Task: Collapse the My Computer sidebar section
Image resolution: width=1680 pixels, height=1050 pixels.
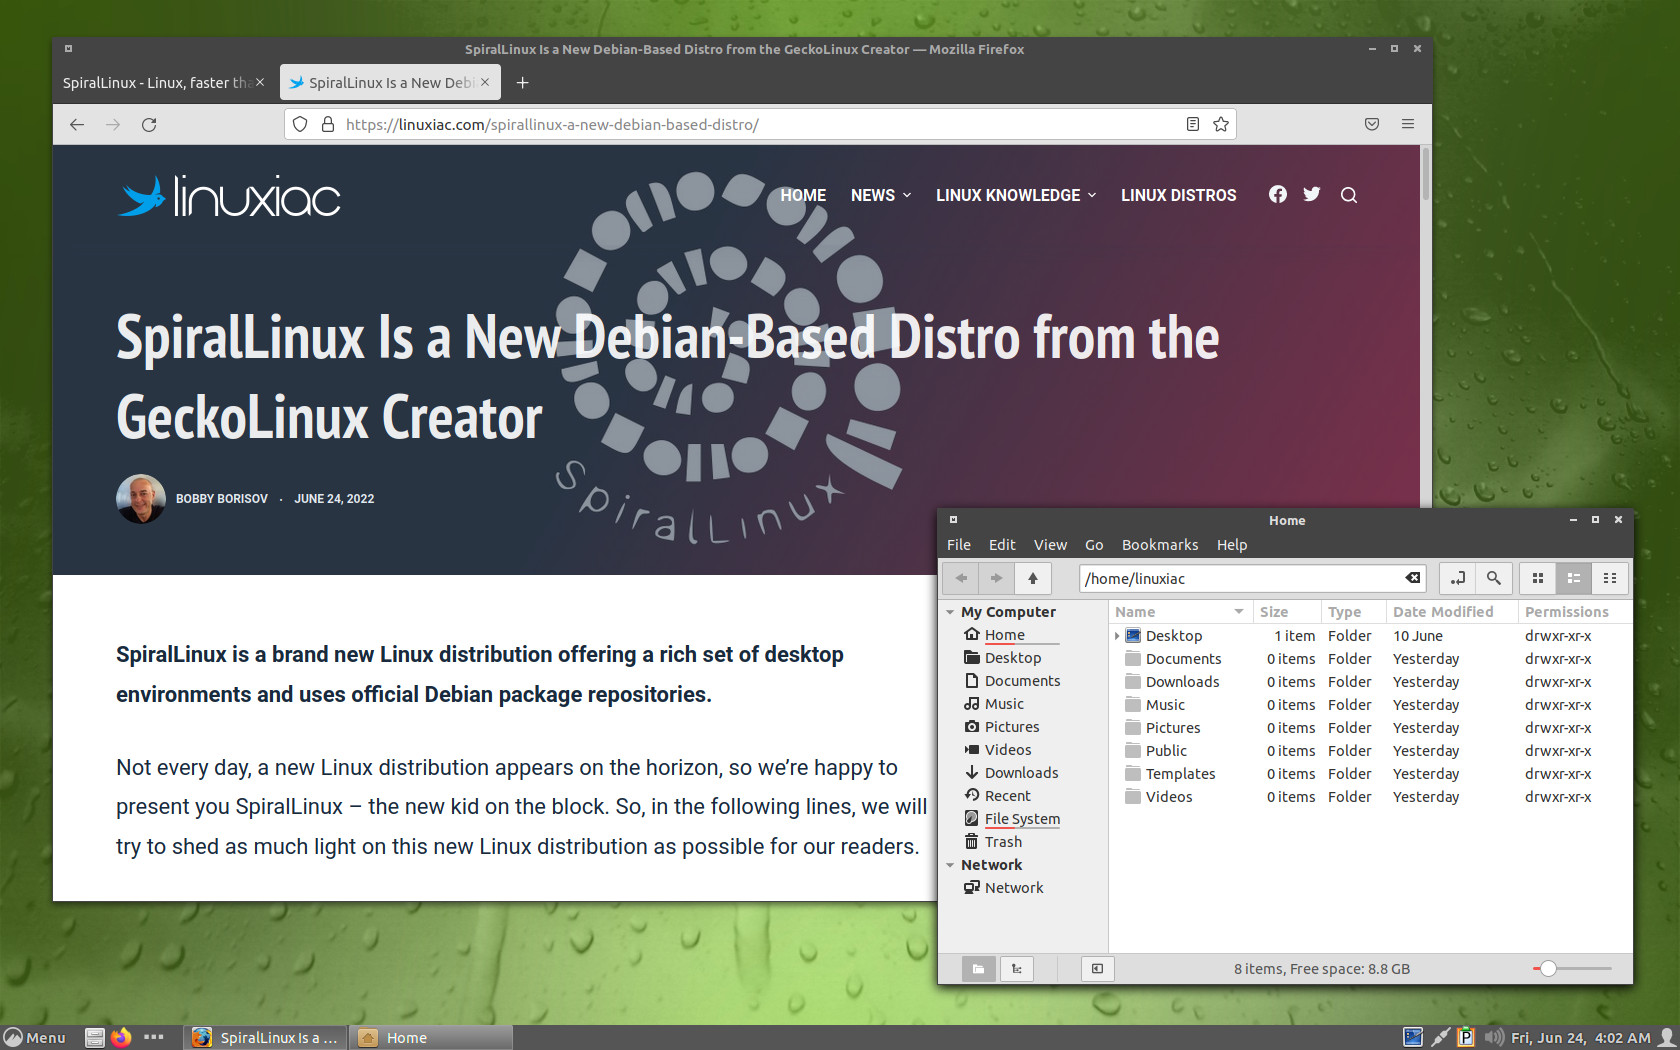Action: click(x=950, y=612)
